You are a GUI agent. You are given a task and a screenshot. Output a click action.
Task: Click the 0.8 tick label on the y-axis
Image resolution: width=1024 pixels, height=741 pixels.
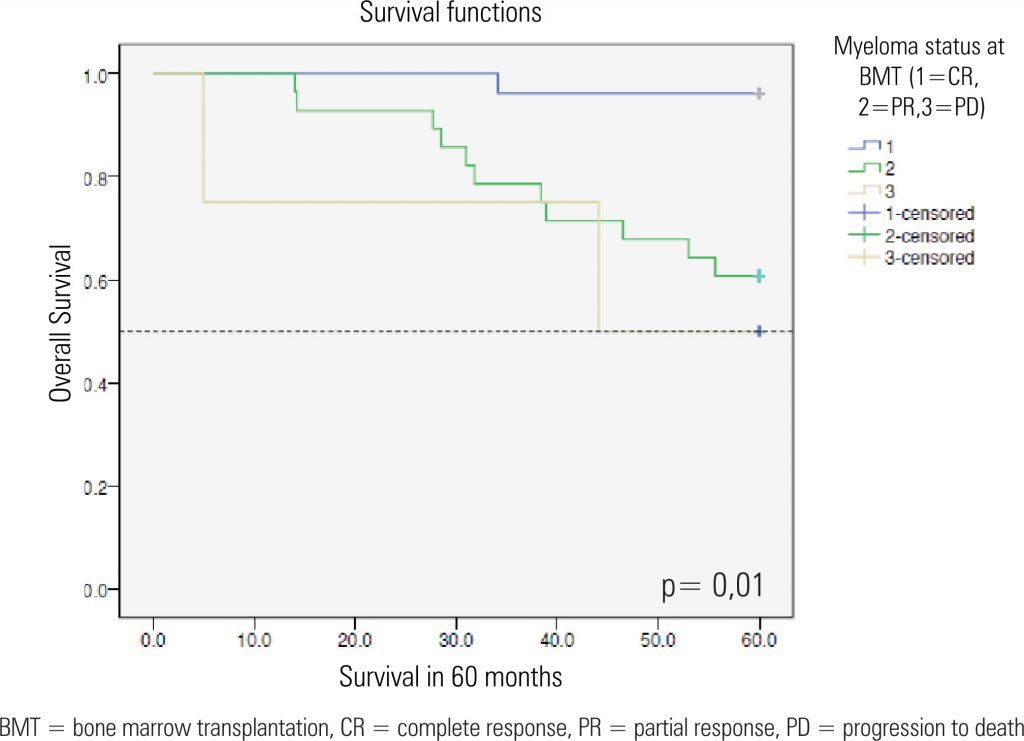93,177
